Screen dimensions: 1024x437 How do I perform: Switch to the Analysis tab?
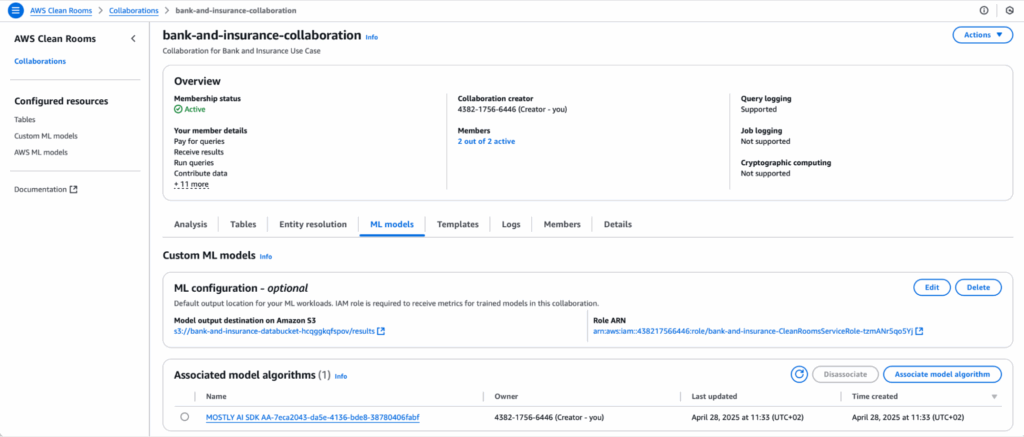[191, 224]
